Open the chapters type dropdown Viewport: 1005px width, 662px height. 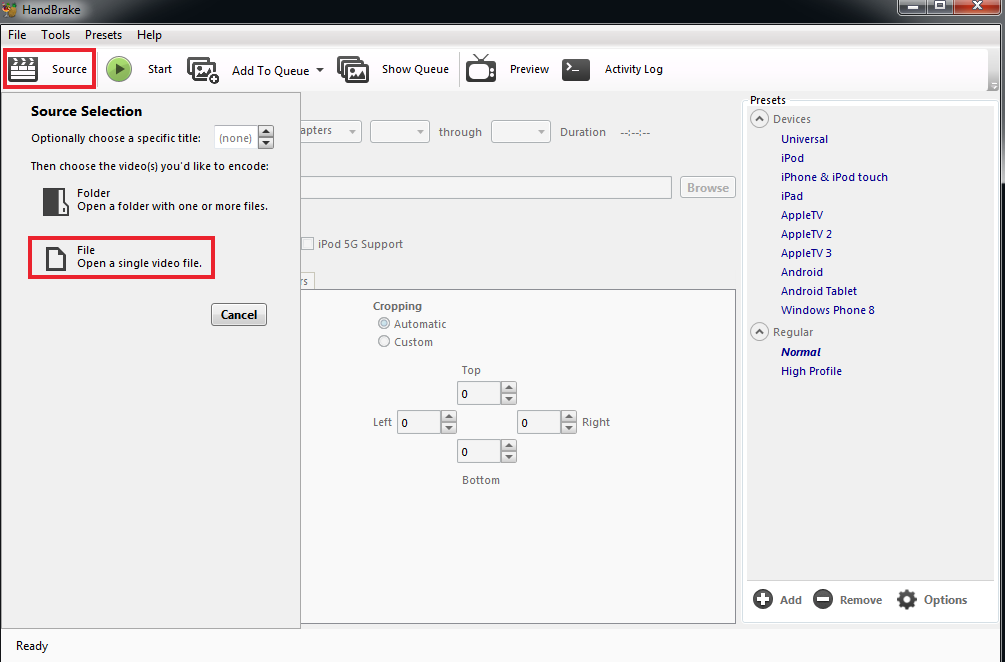pos(352,131)
